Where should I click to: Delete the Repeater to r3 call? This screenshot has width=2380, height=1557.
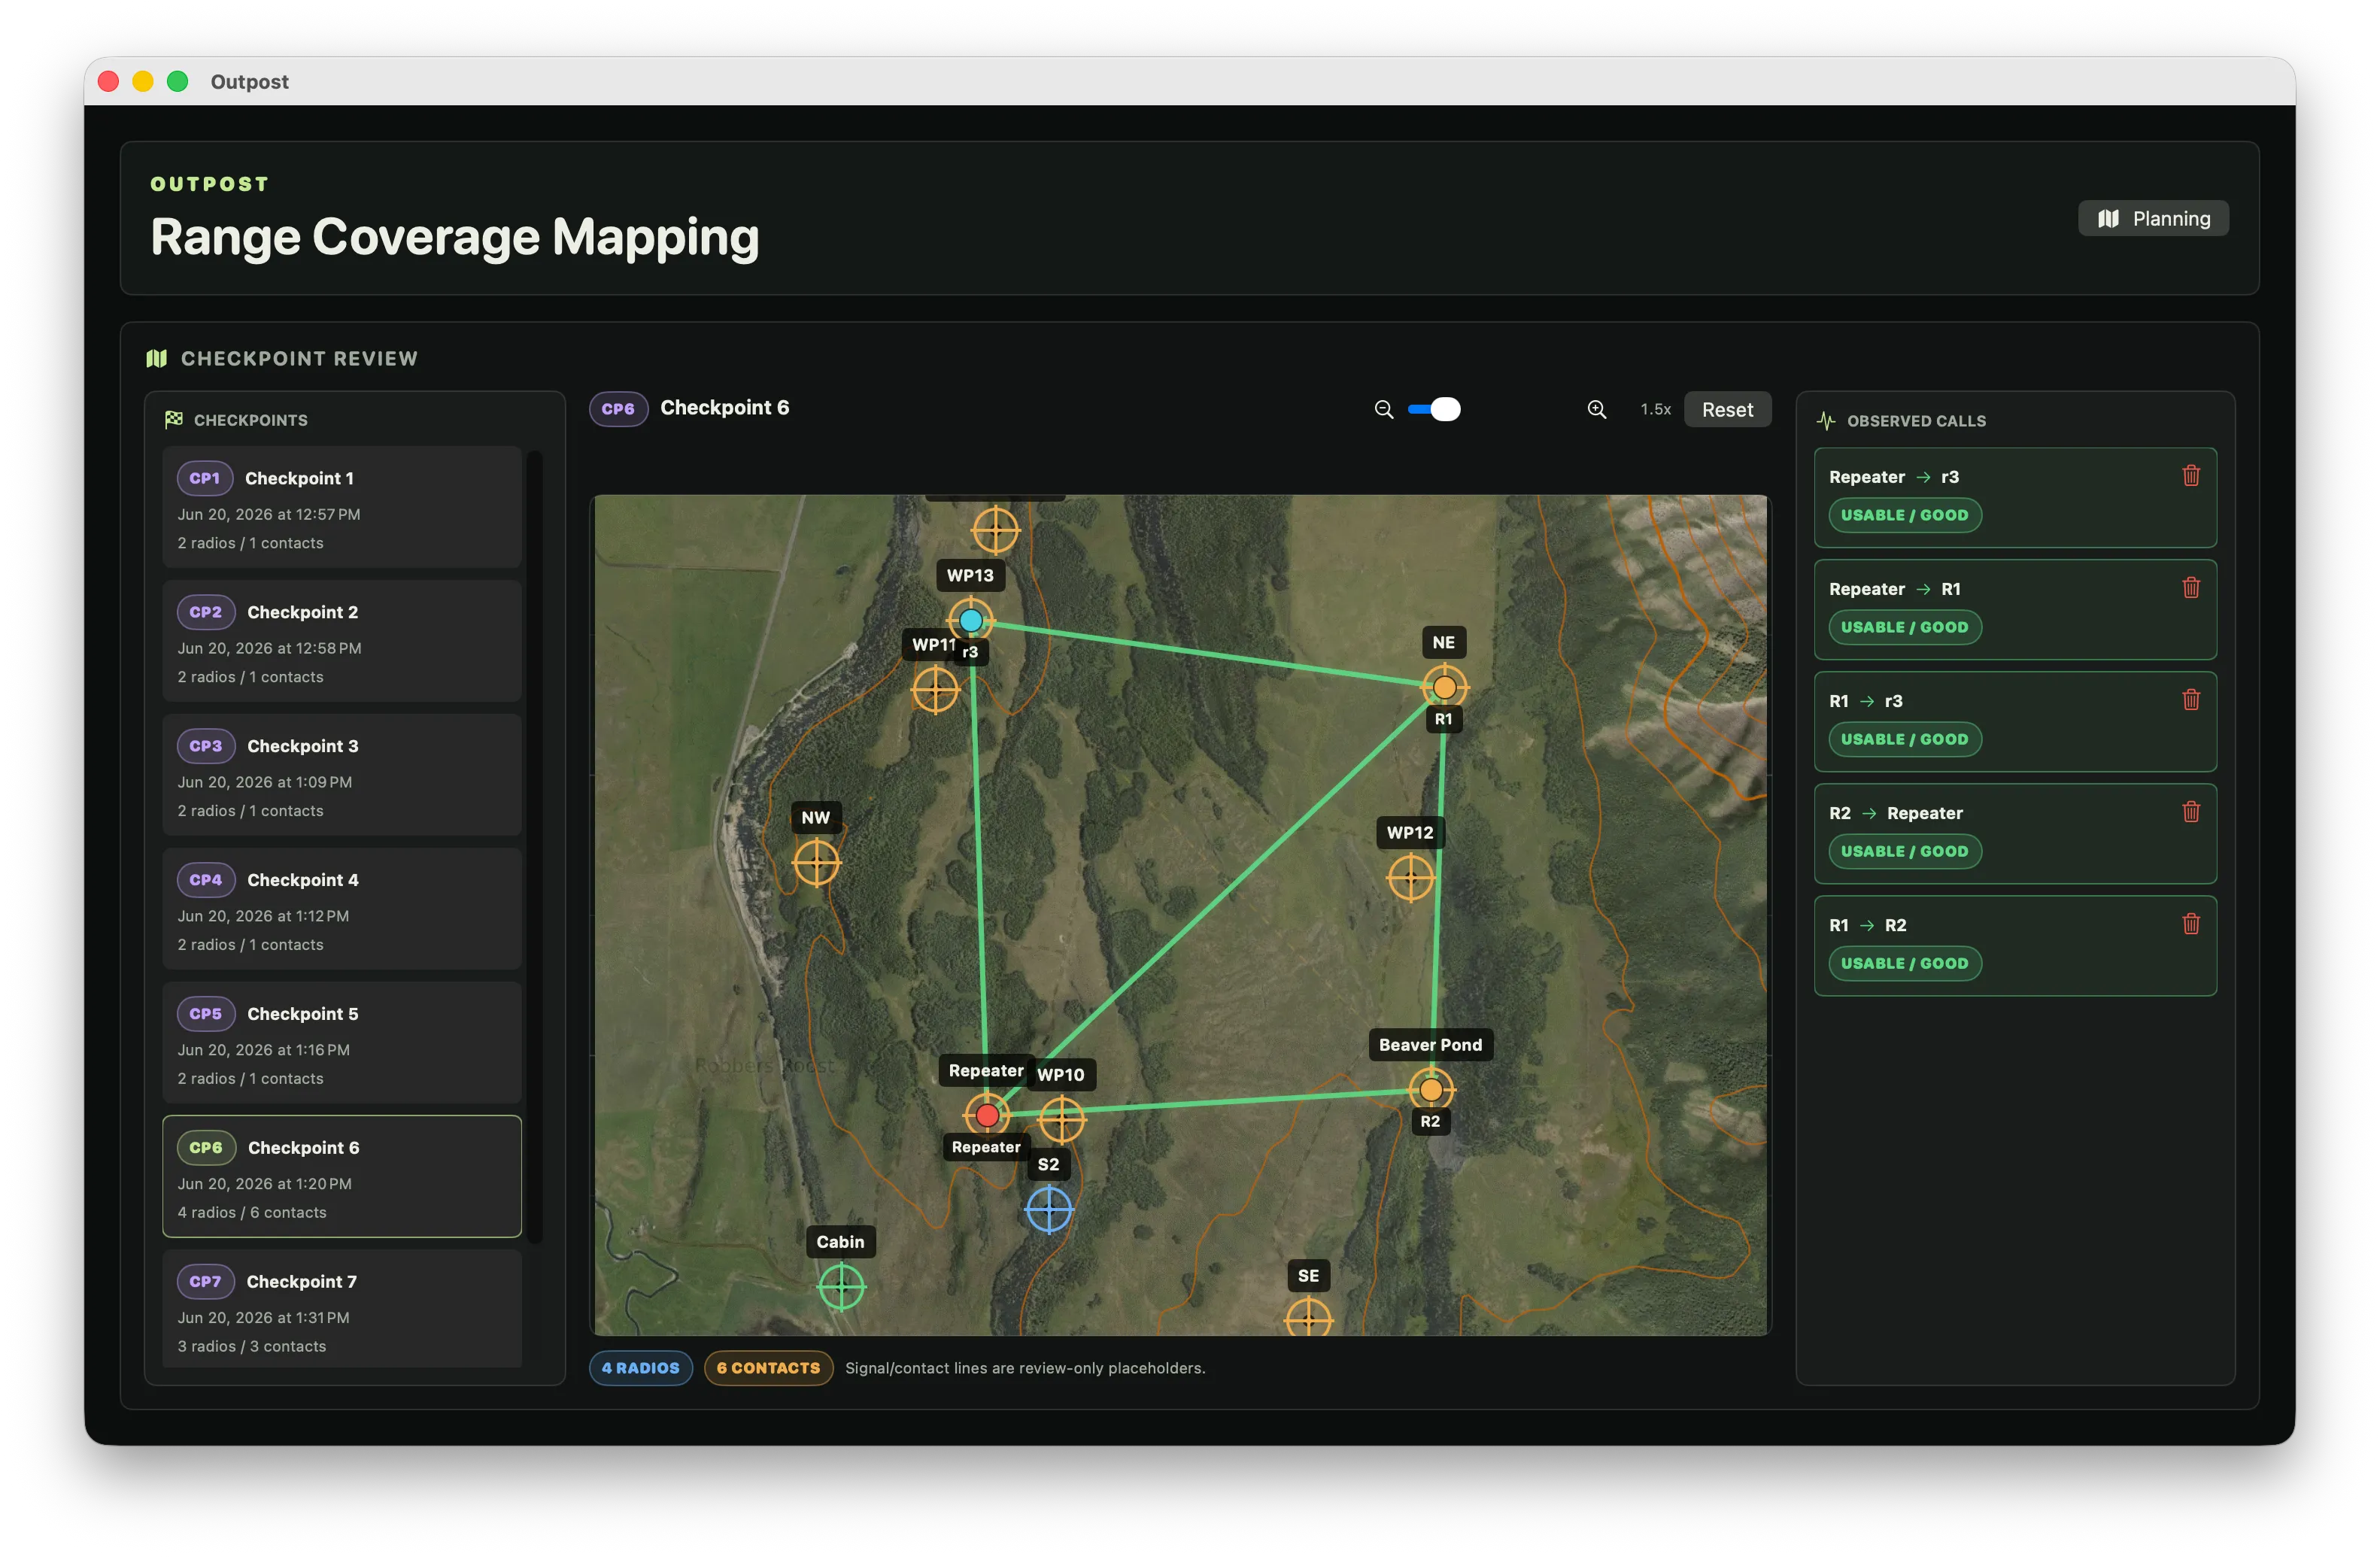coord(2190,476)
